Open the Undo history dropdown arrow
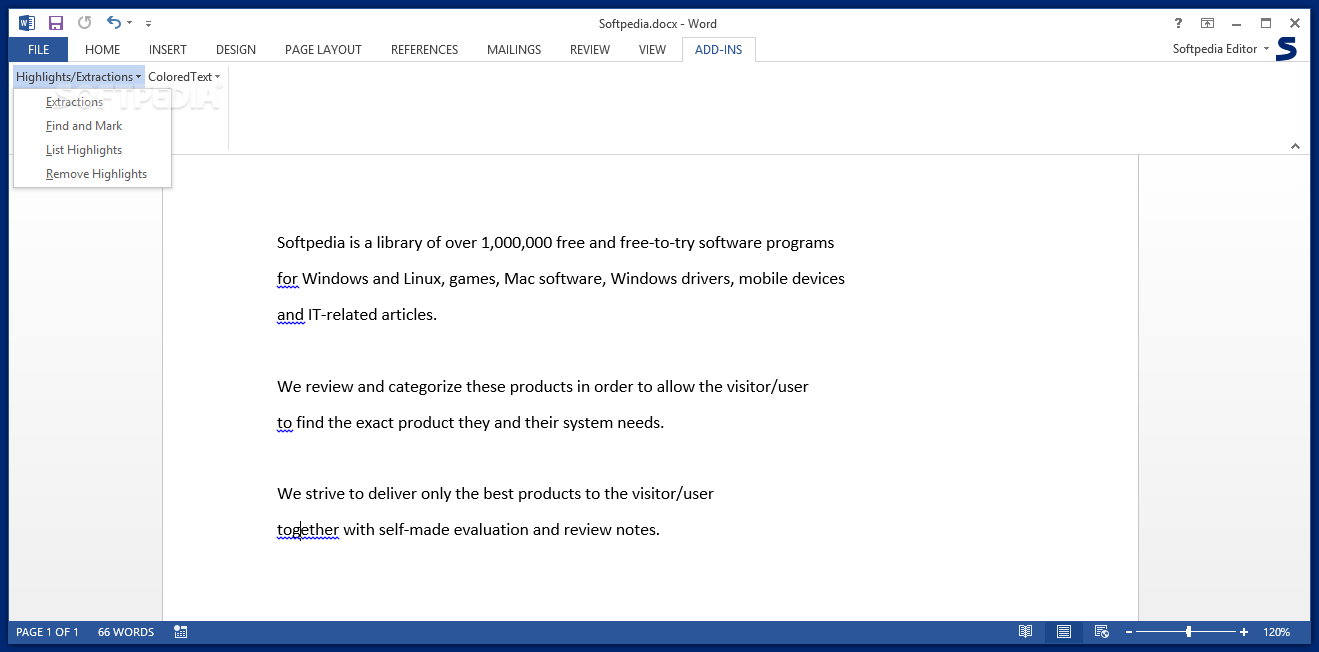Image resolution: width=1319 pixels, height=652 pixels. coord(130,23)
